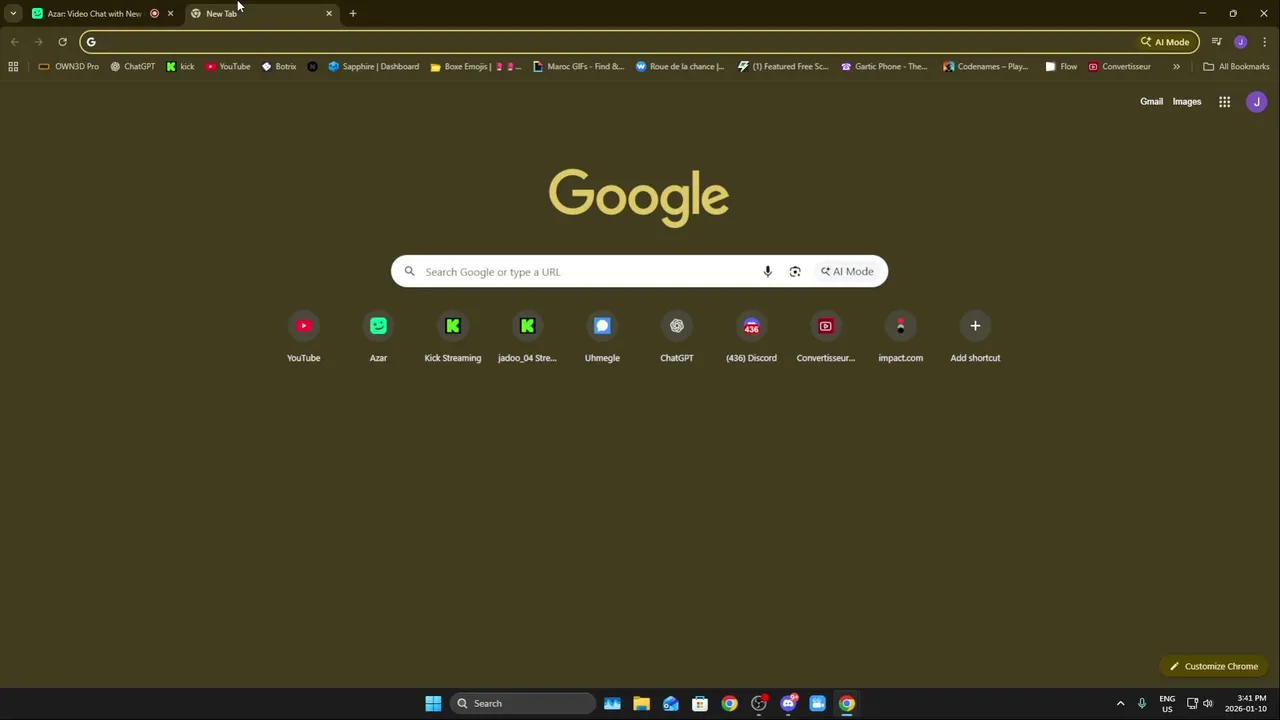Open the Sapphire | Dashboard bookmark

pos(374,67)
